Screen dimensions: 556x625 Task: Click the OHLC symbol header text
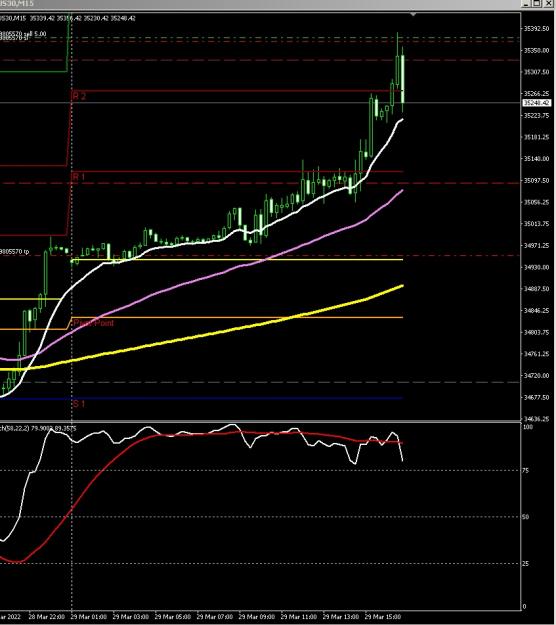tap(68, 18)
